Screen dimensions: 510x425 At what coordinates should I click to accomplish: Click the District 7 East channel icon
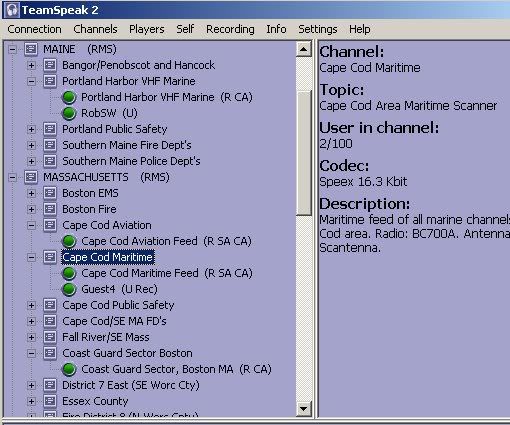click(x=50, y=385)
